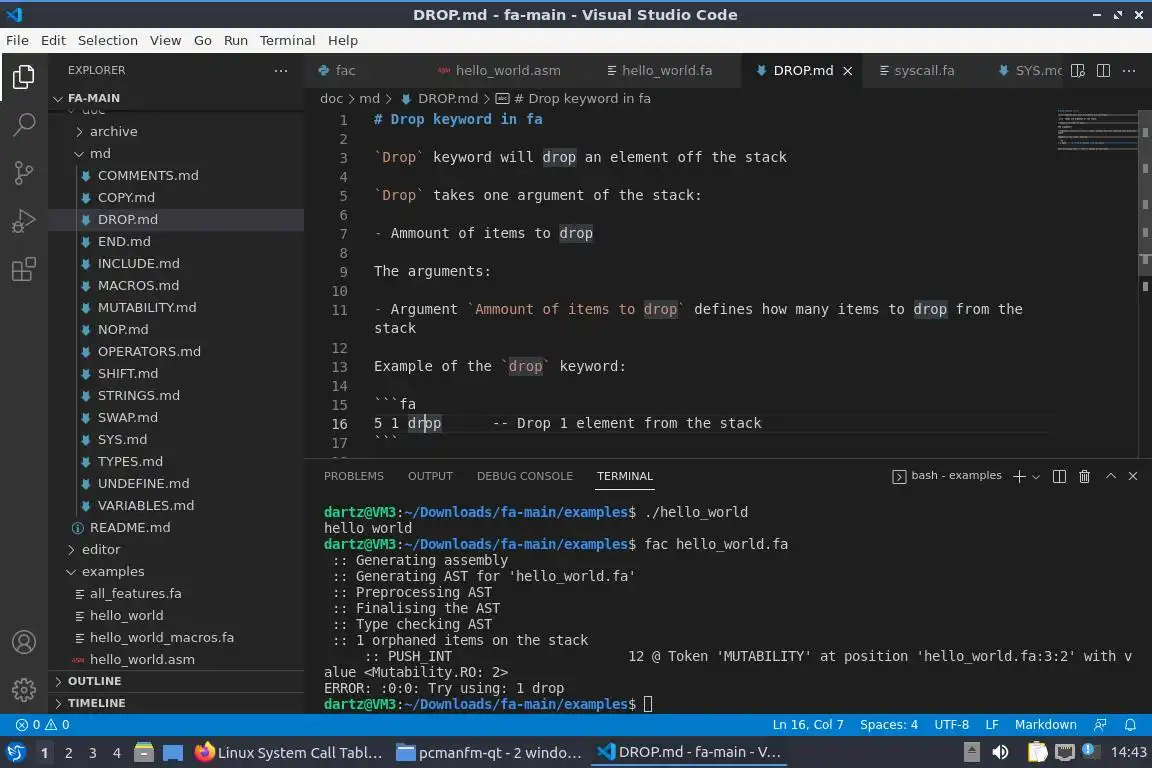Open all_features.fa in examples folder
The width and height of the screenshot is (1152, 768).
(x=176, y=594)
